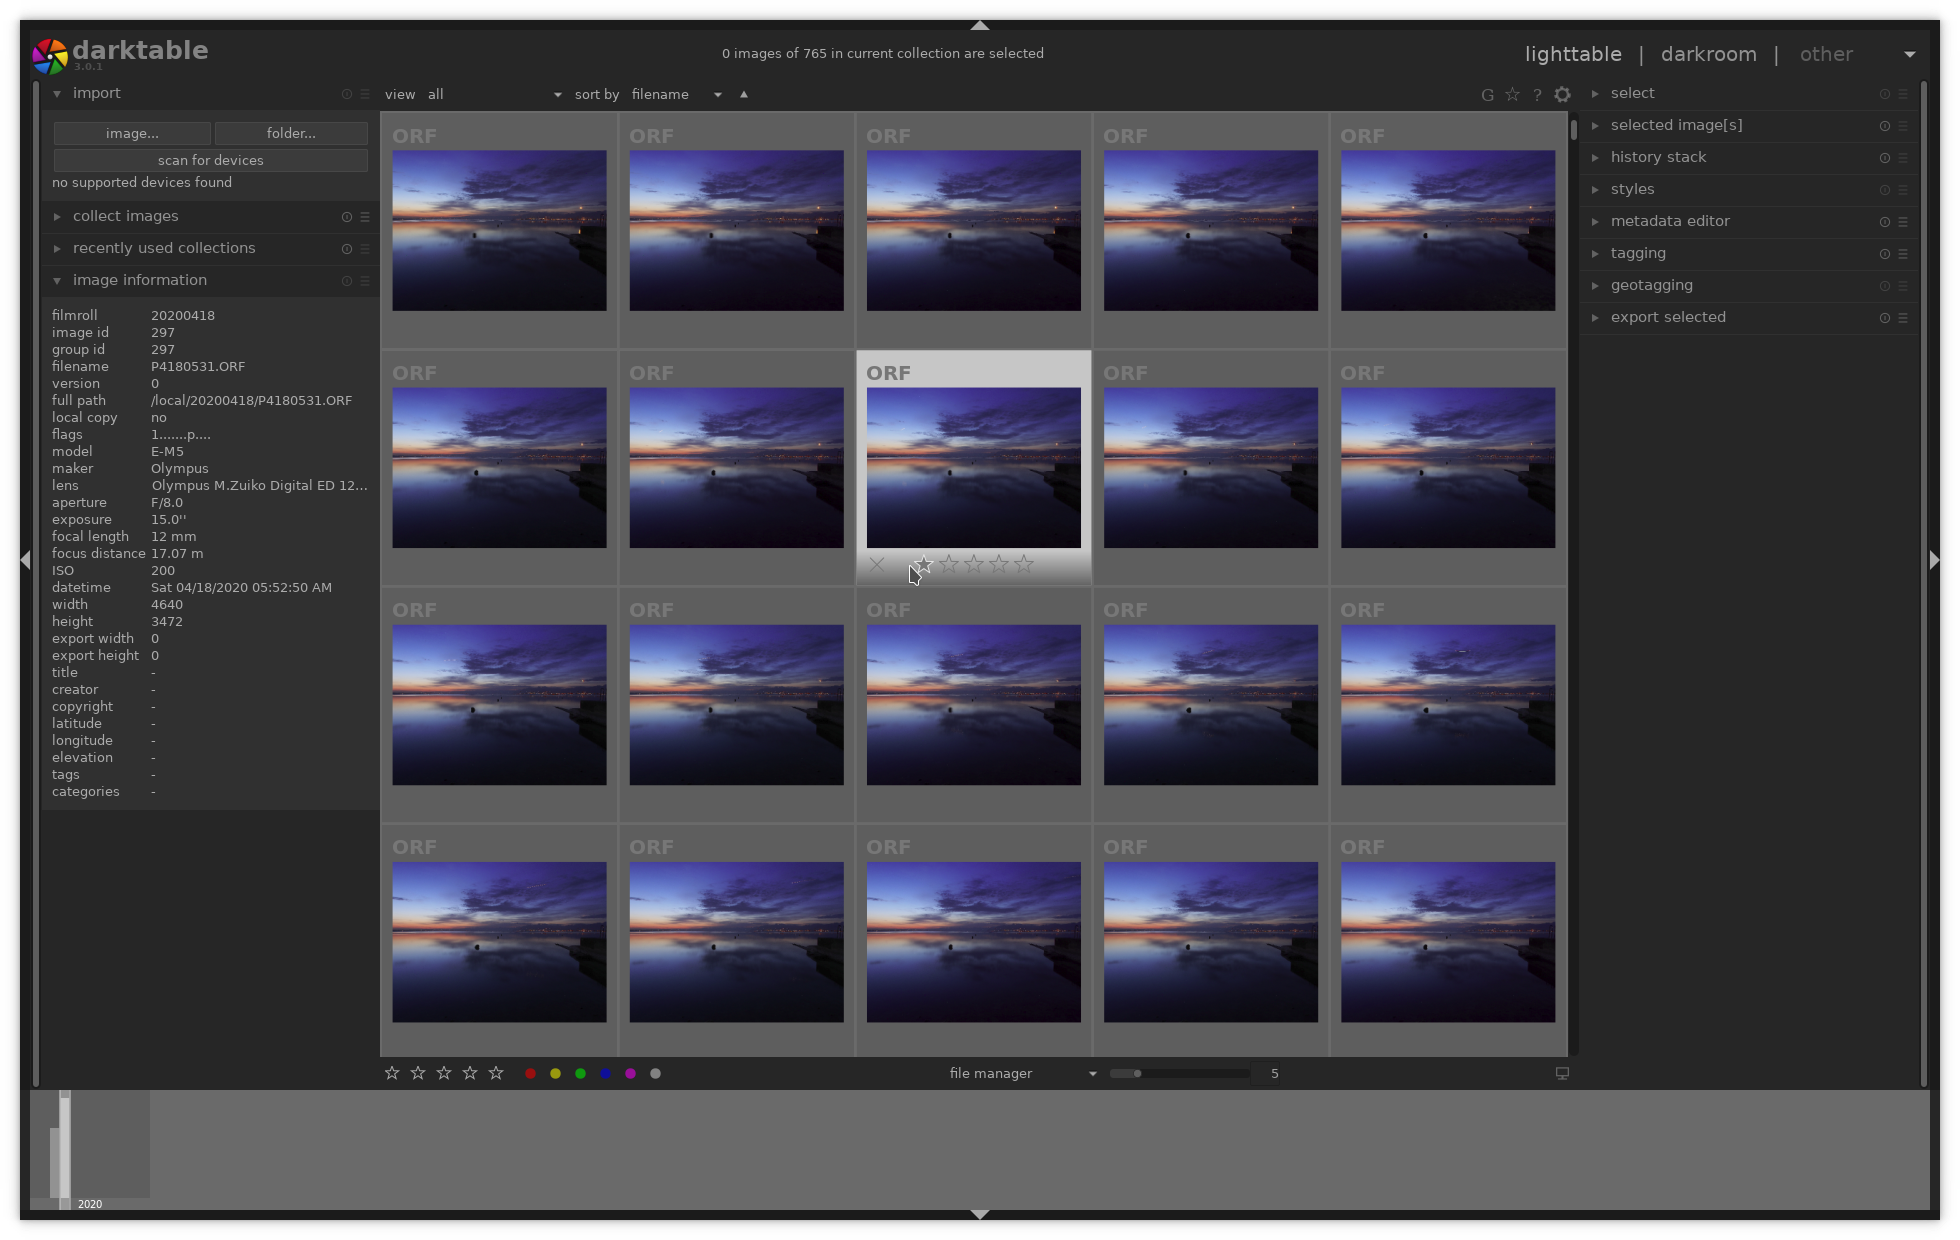Toggle thumbnail overlays star icon in top toolbar
The height and width of the screenshot is (1240, 1960).
tap(1512, 95)
